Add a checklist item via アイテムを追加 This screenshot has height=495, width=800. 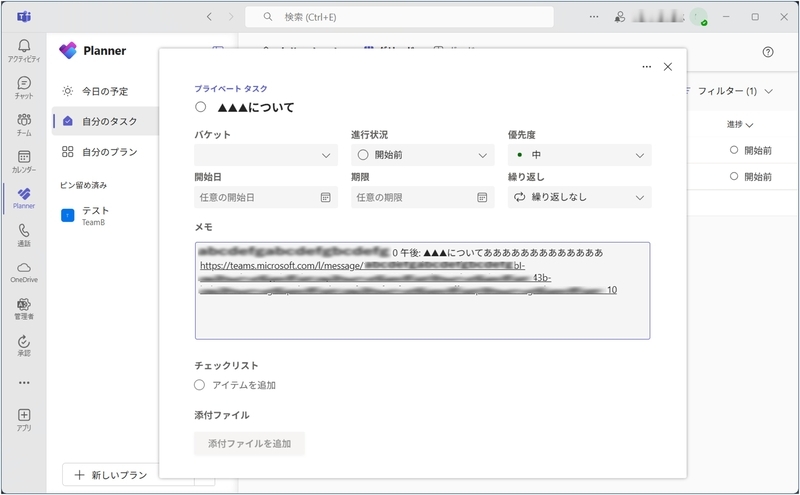244,385
